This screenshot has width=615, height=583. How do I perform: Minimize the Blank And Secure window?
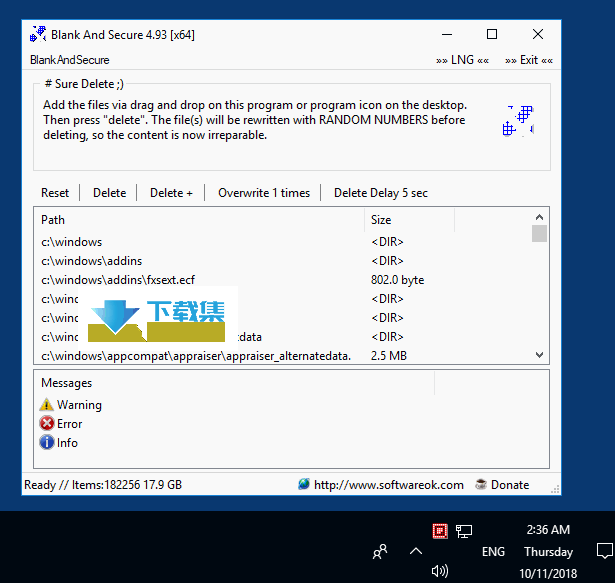tap(447, 35)
